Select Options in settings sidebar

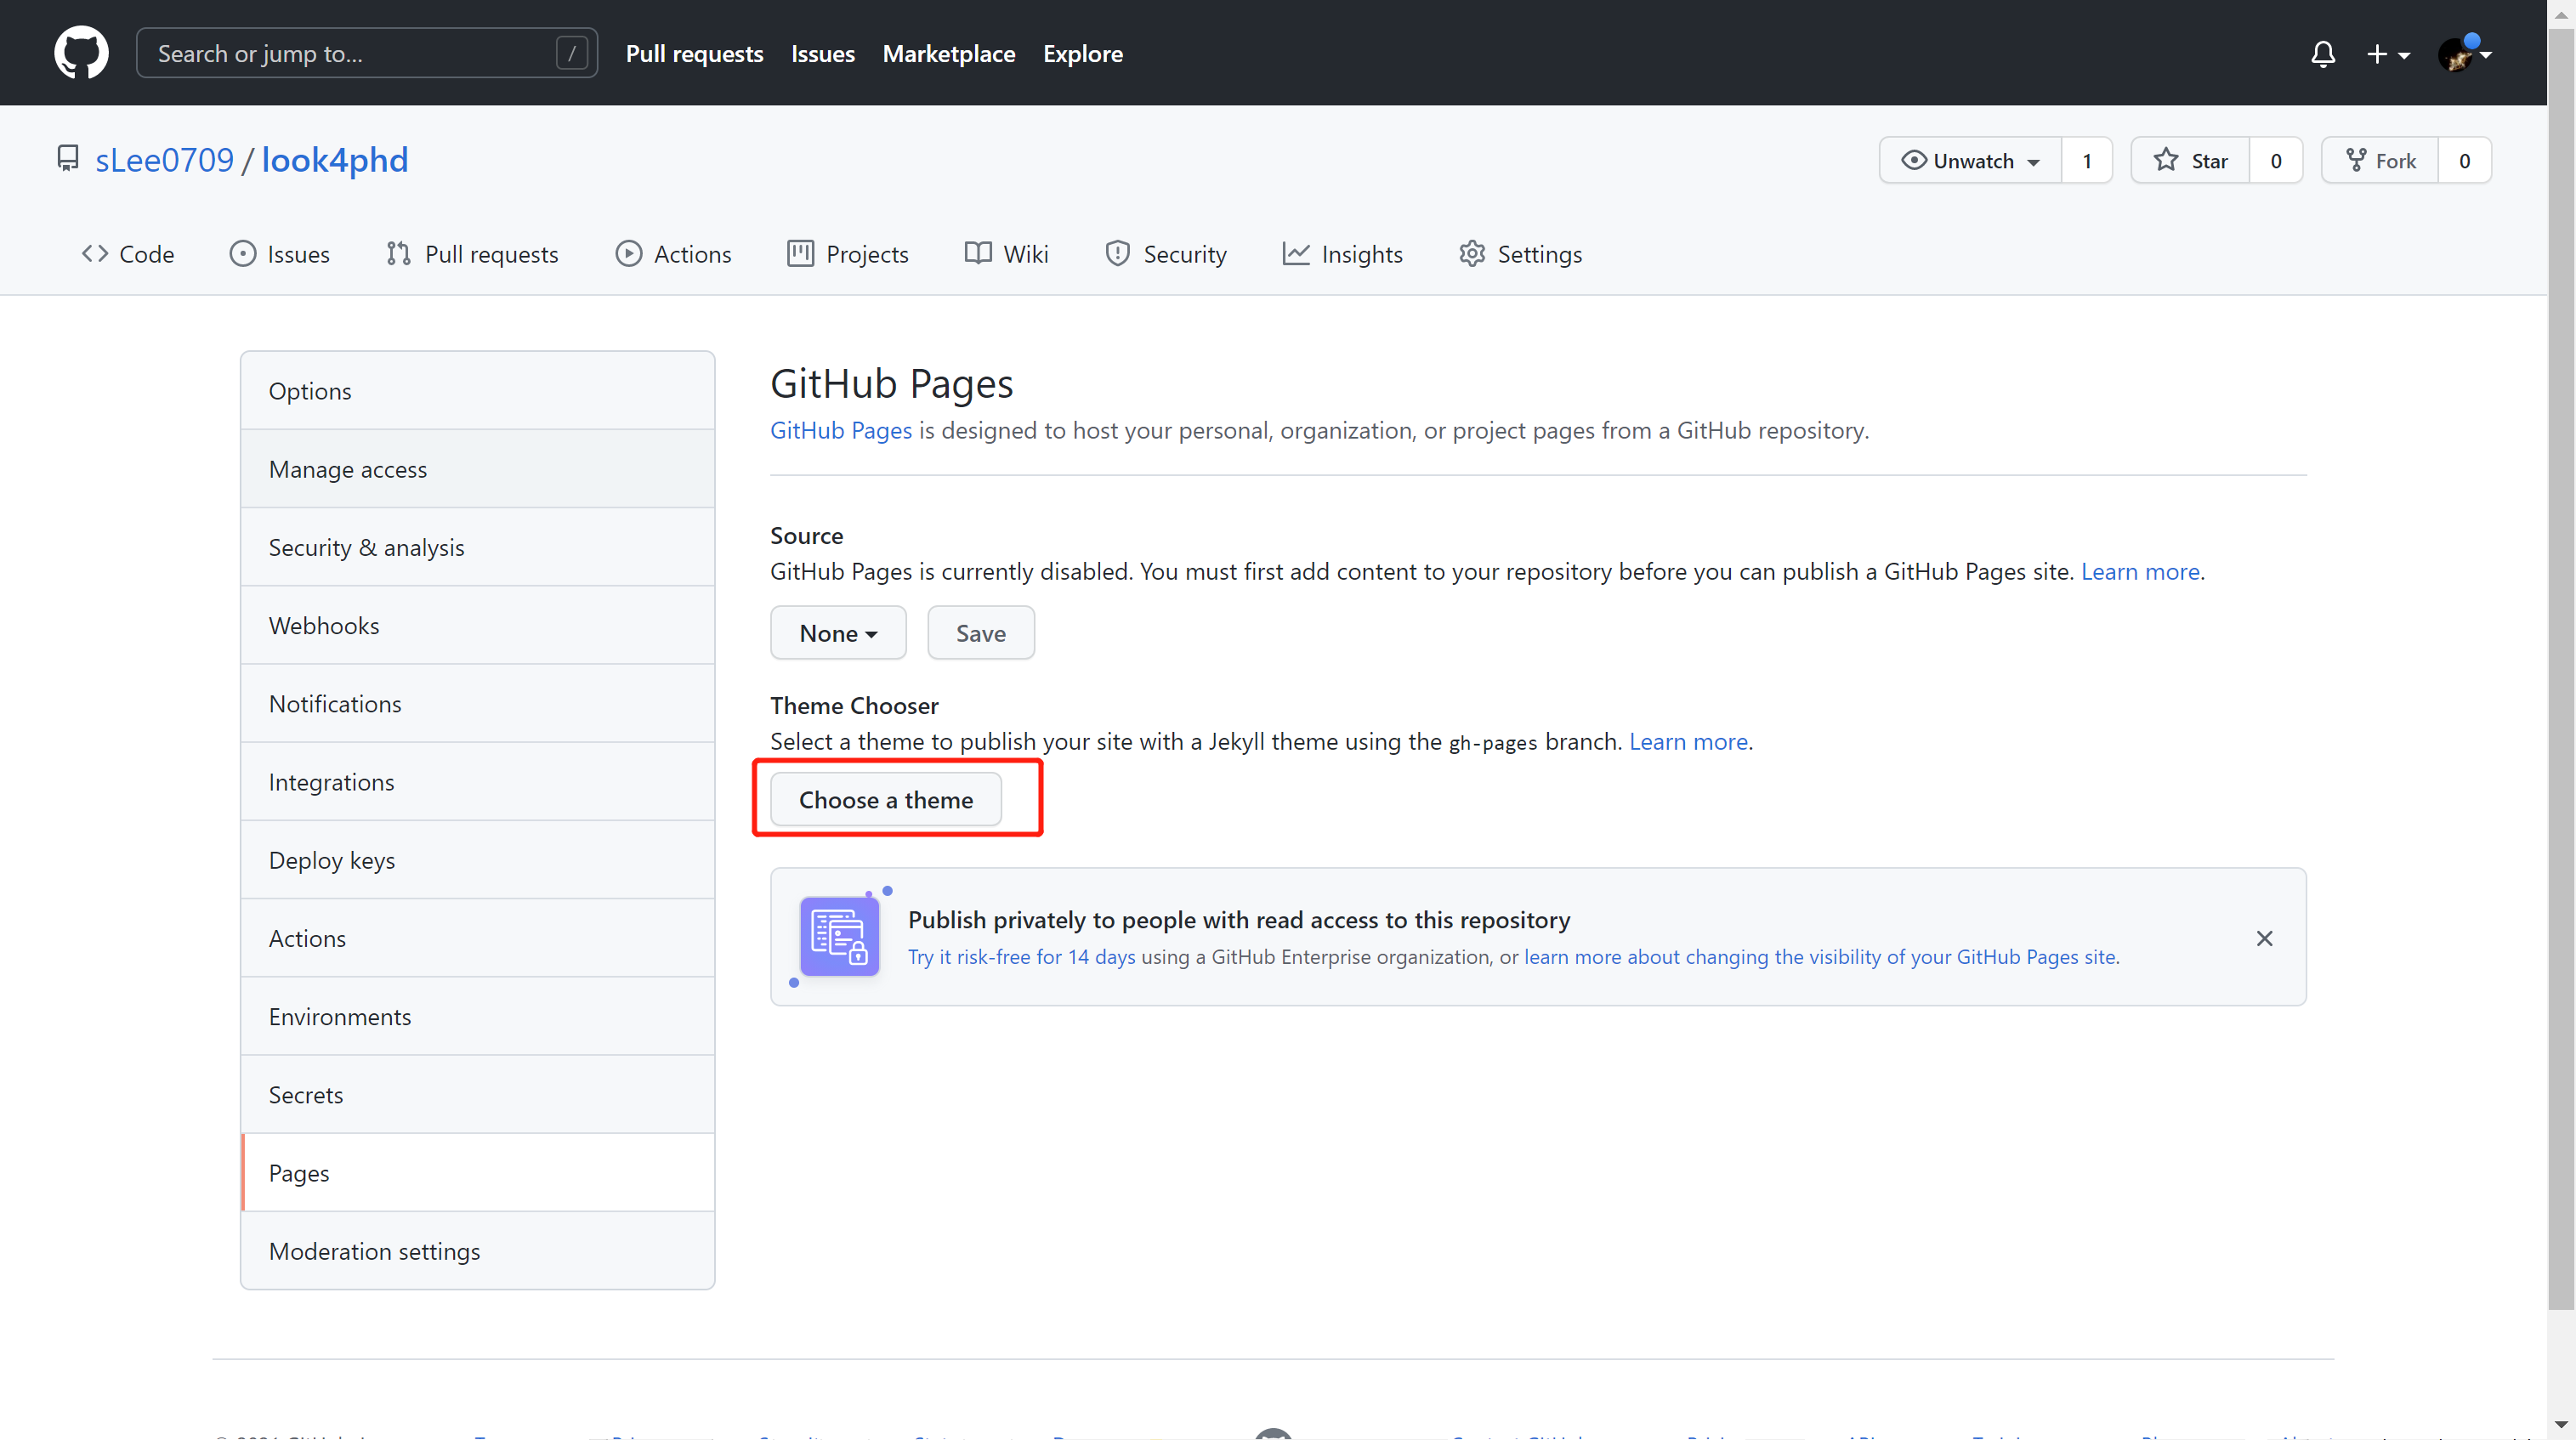tap(478, 391)
